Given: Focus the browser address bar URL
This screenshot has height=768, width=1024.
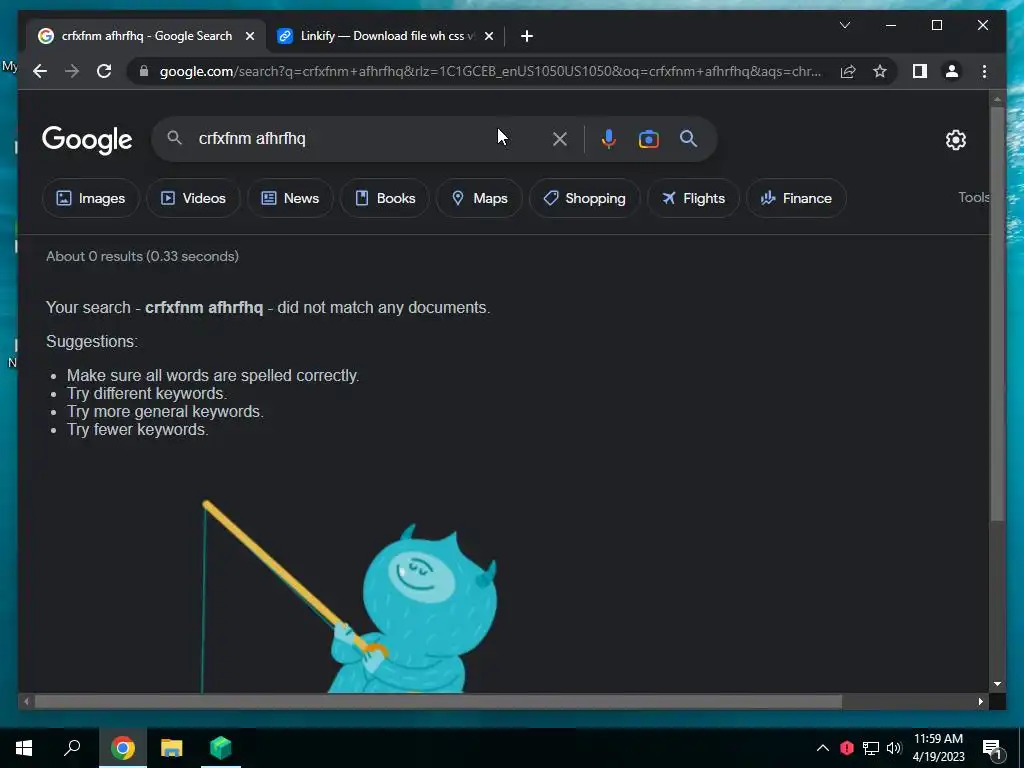Looking at the screenshot, I should (490, 71).
